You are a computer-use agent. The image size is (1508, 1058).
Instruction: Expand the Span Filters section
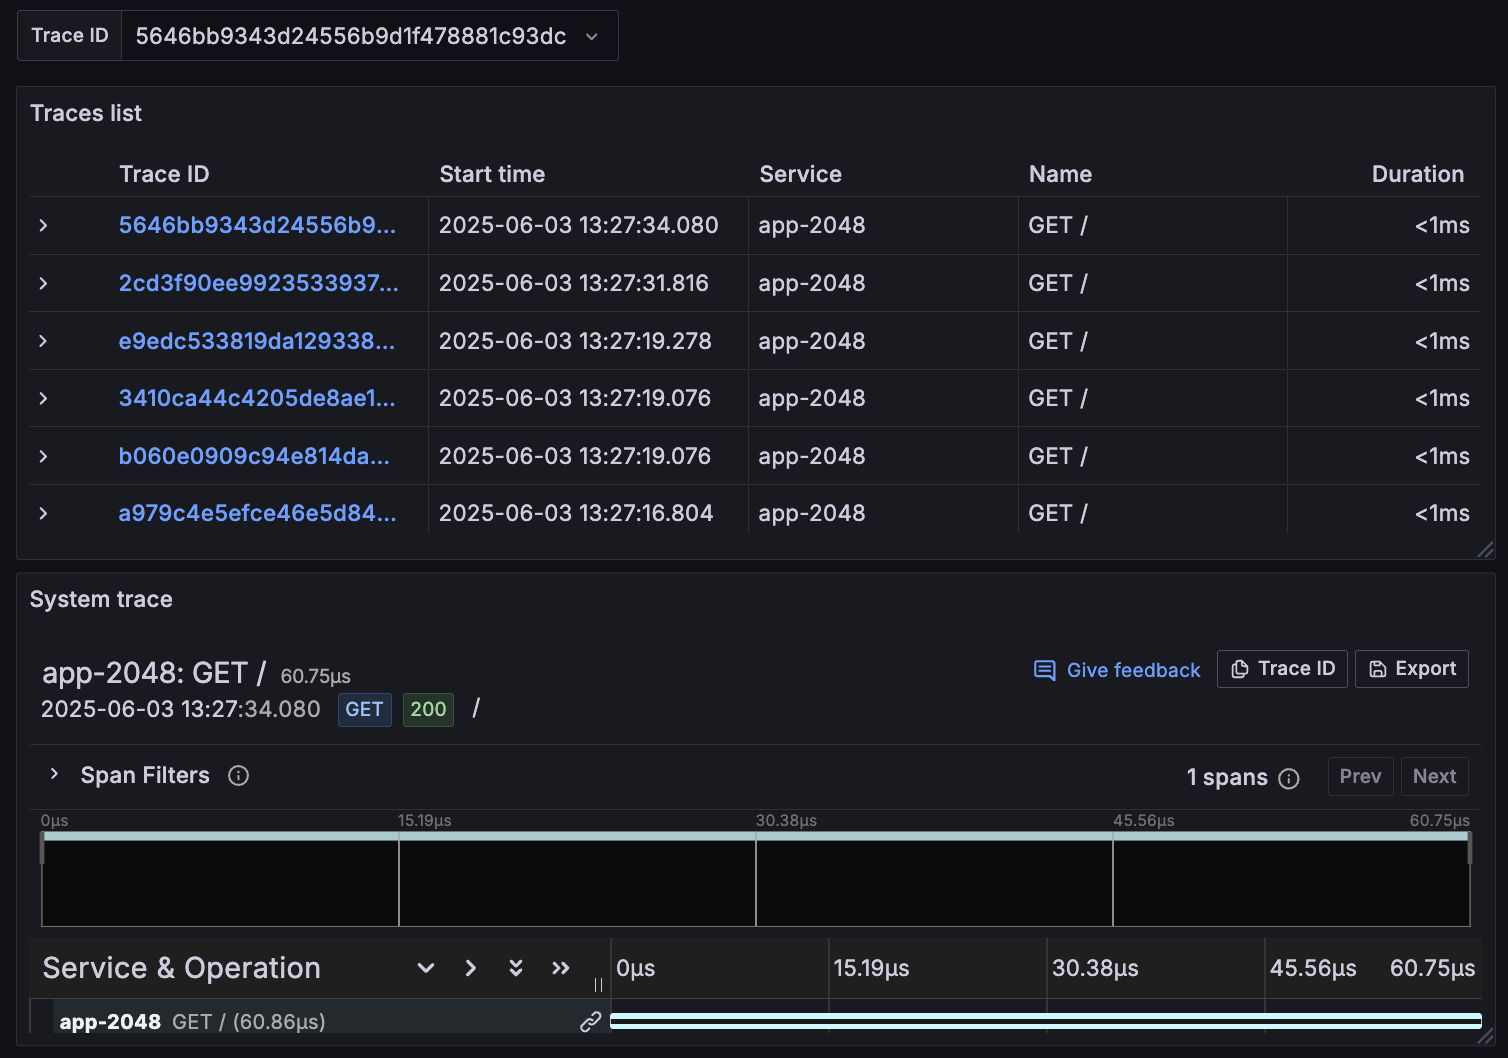click(x=53, y=774)
